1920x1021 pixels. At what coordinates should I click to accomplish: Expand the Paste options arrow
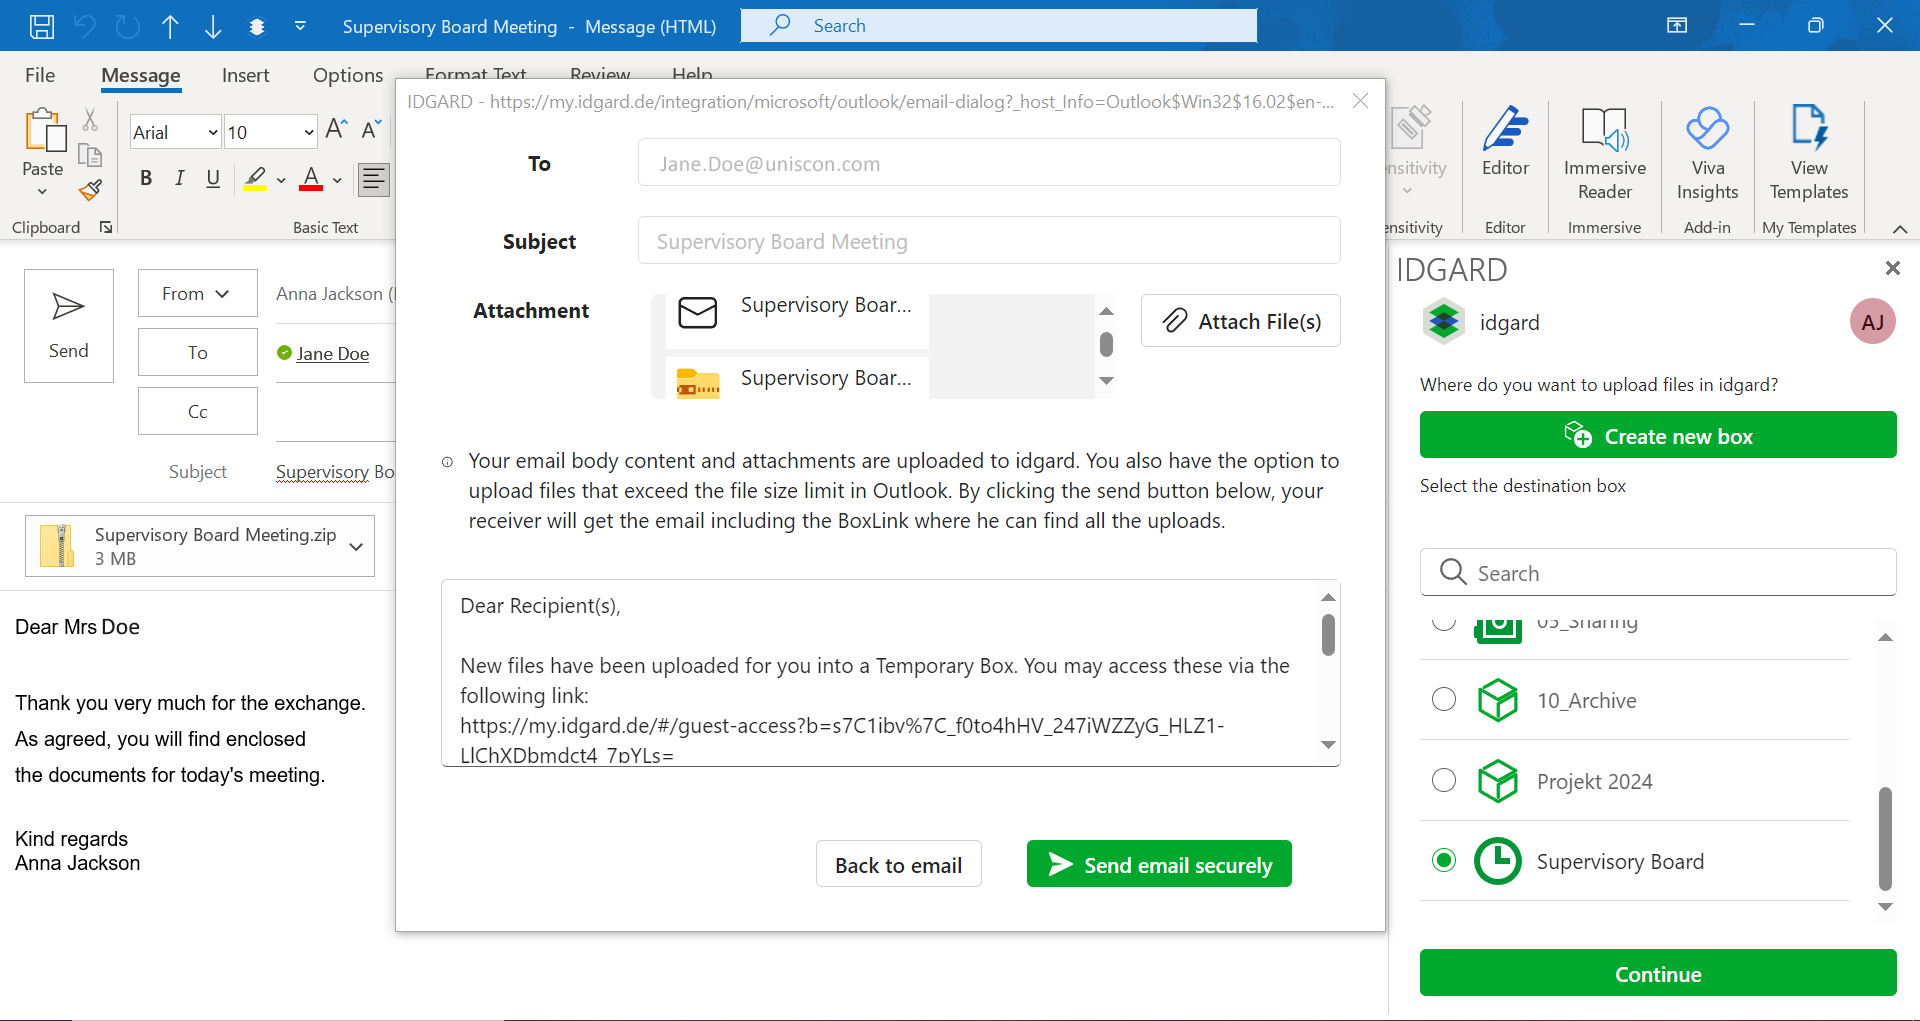[x=43, y=191]
